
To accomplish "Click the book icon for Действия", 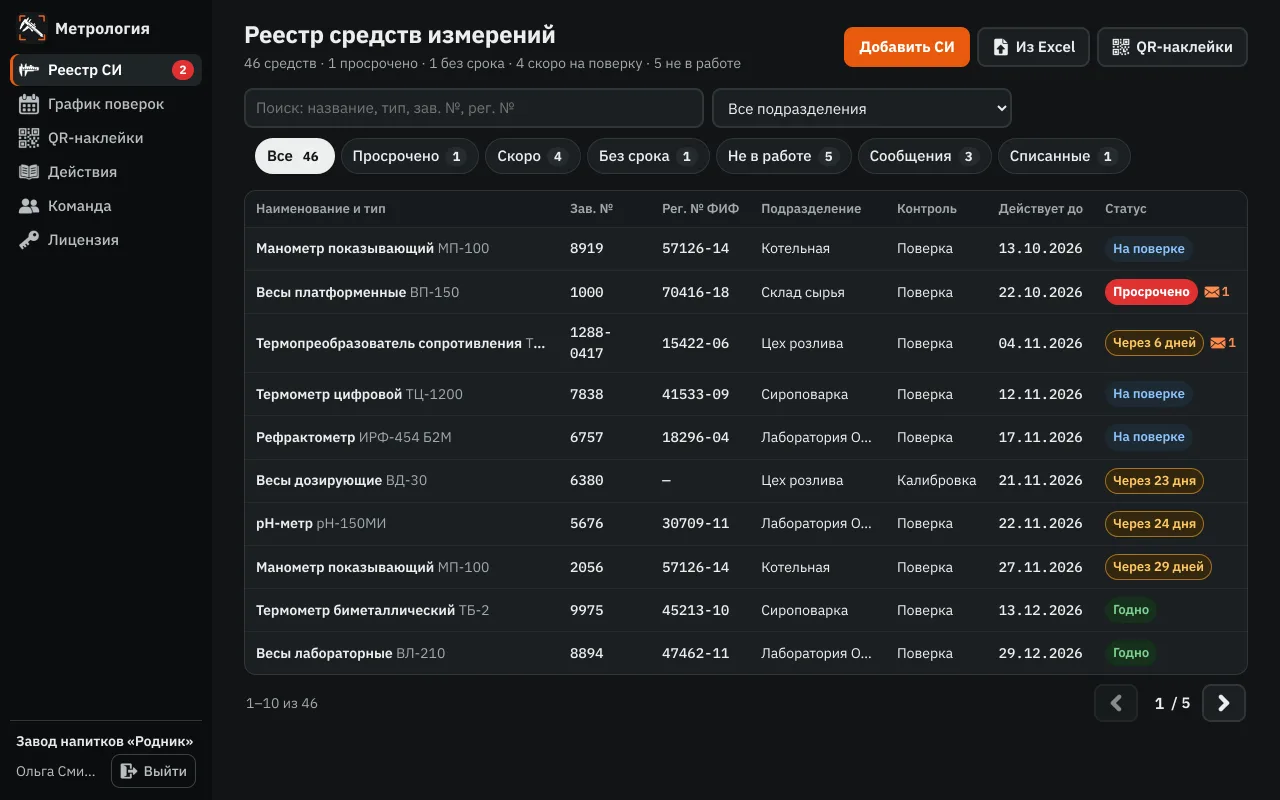I will click(x=29, y=172).
